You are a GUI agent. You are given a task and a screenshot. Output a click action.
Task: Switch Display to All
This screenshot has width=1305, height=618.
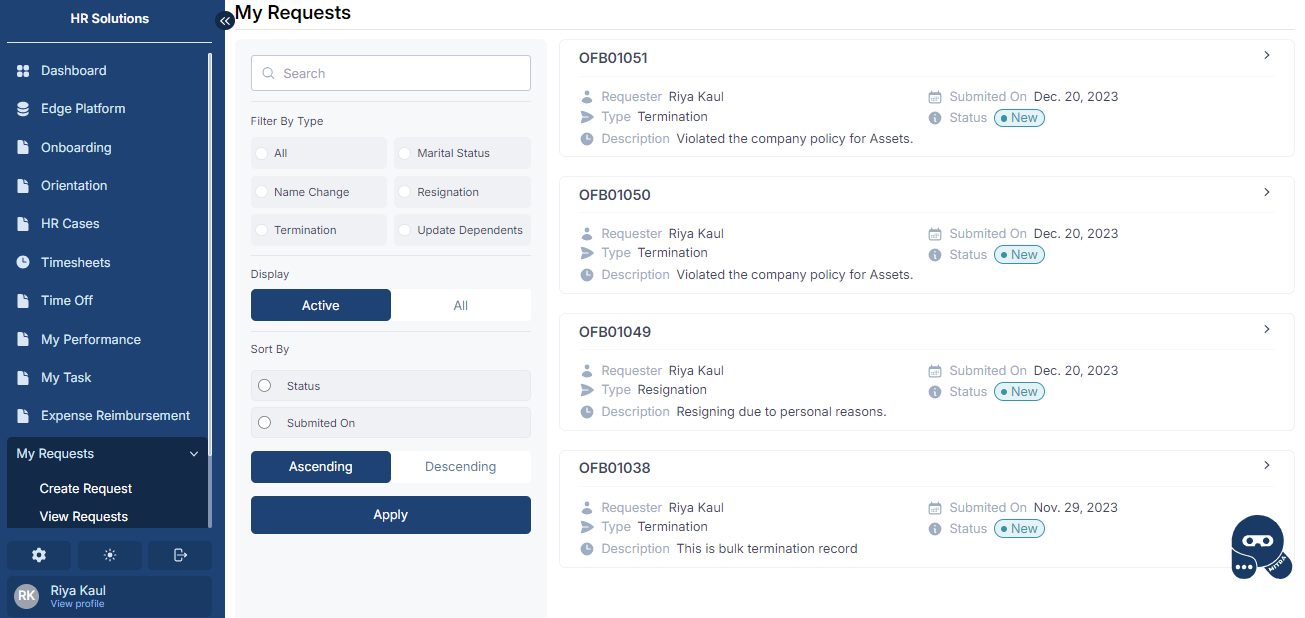coord(461,306)
